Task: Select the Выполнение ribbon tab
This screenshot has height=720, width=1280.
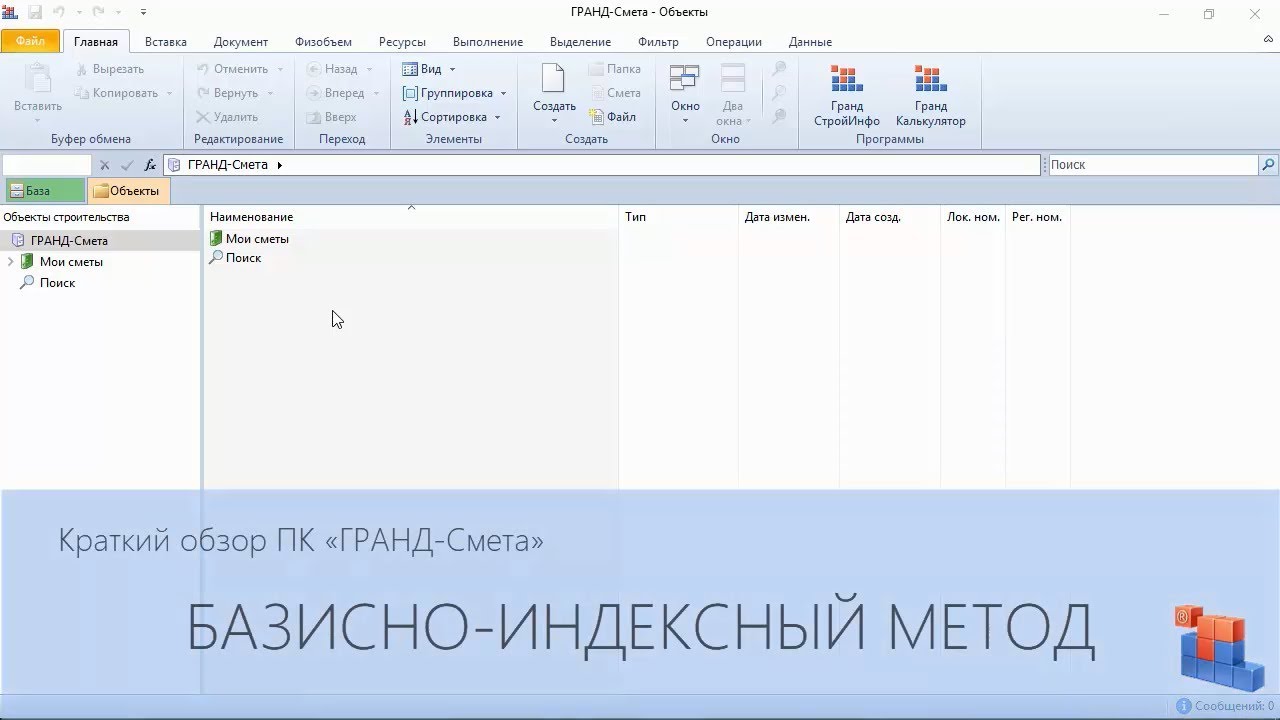Action: [x=488, y=42]
